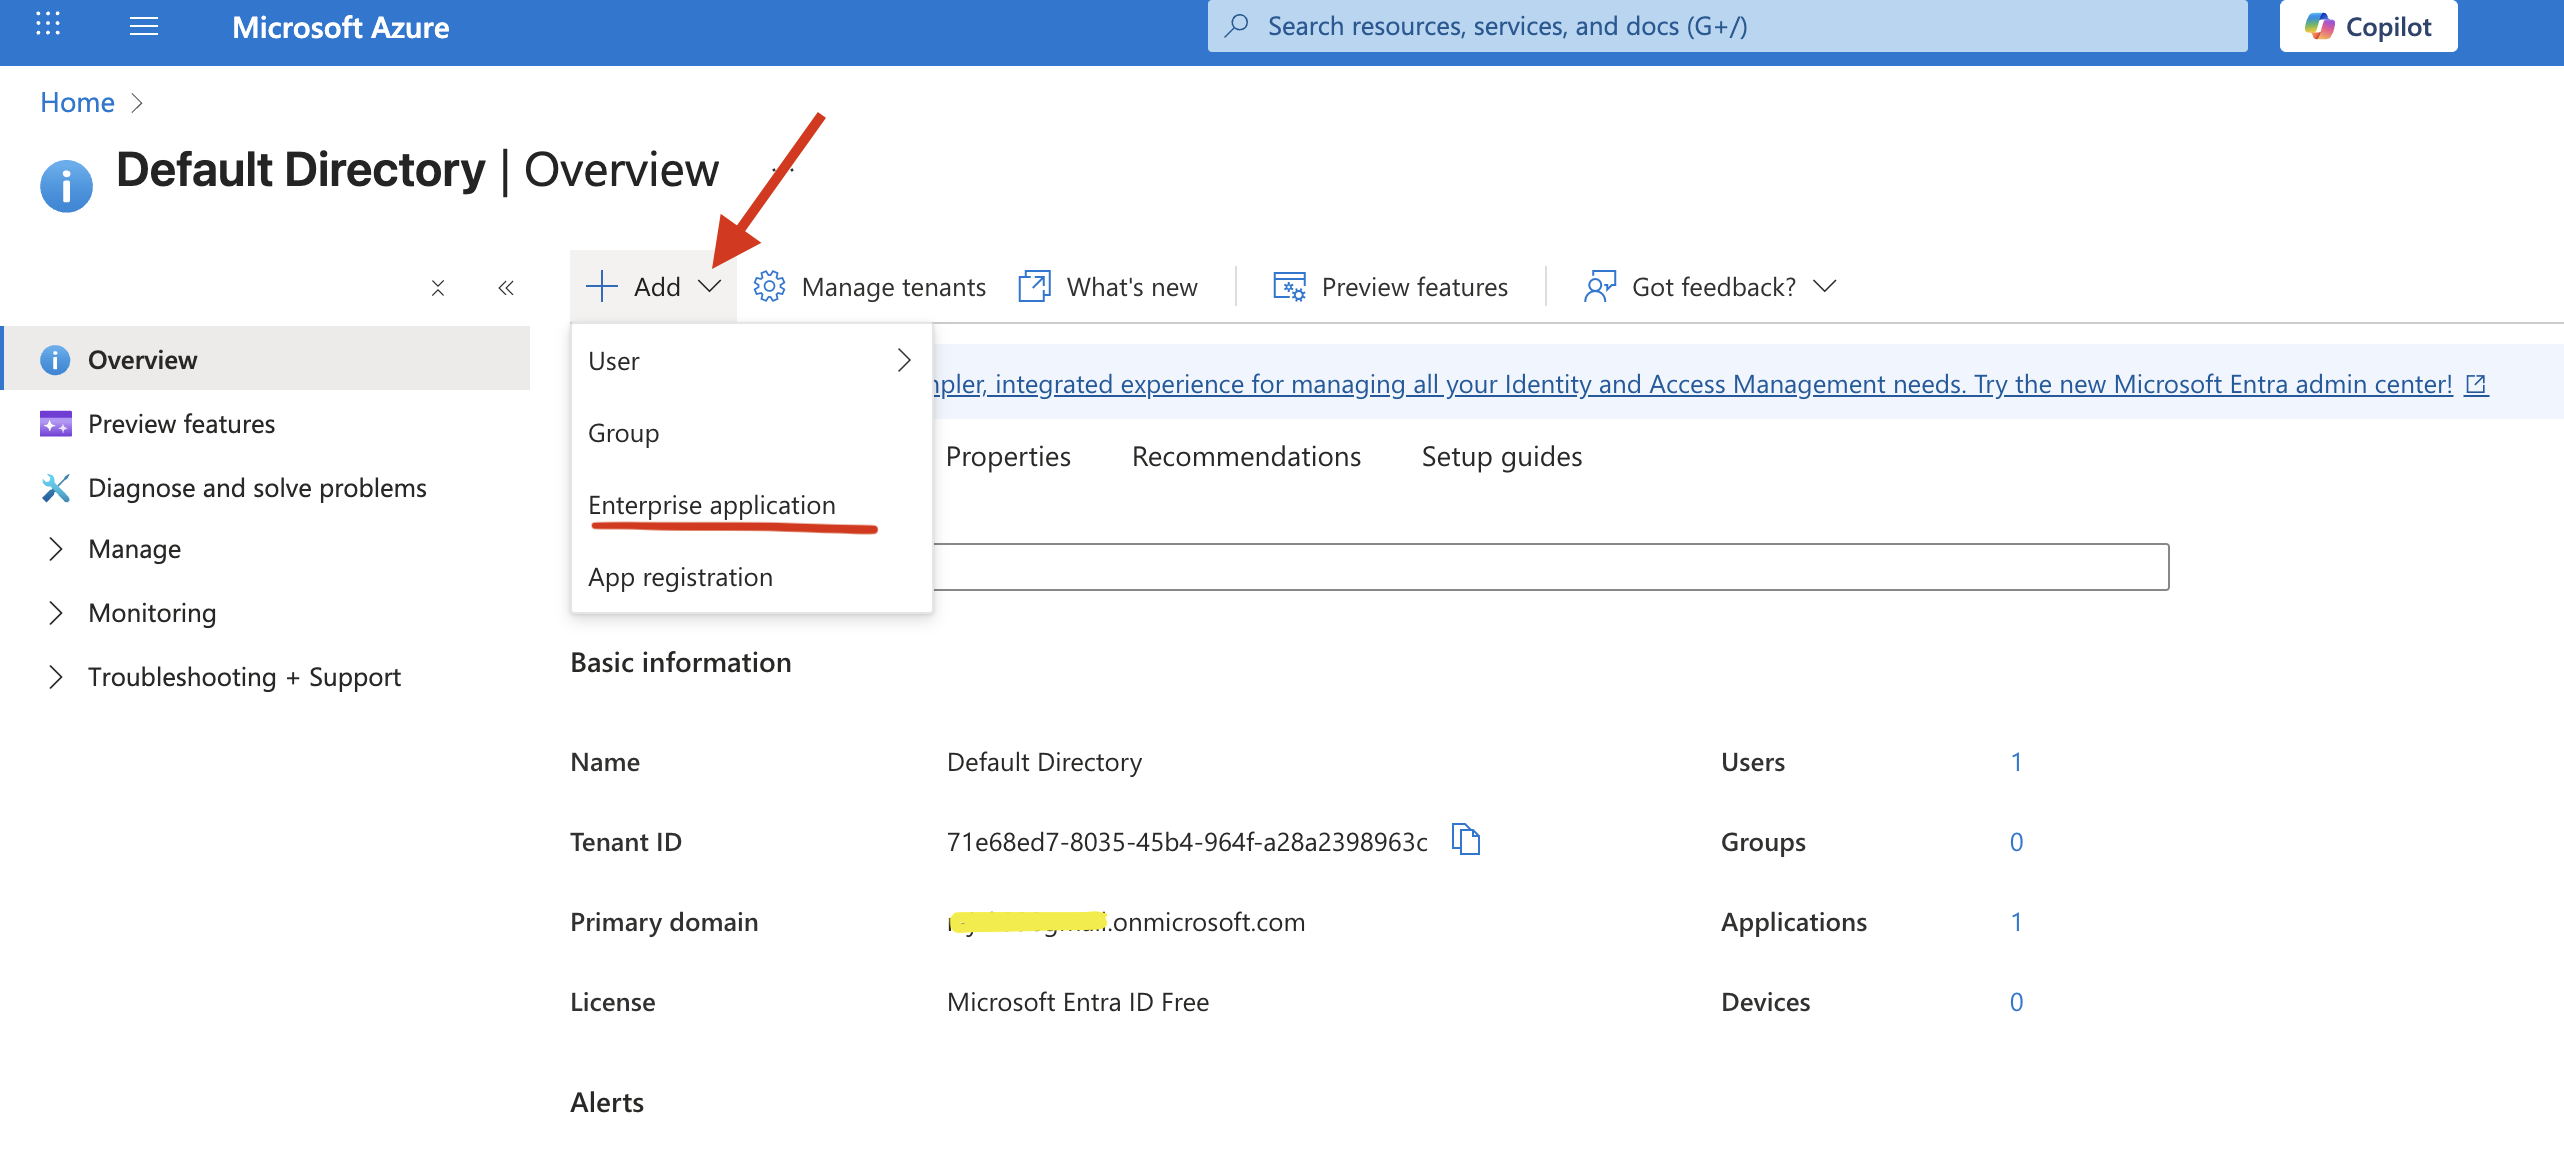Click the breadcrumb chevron after Home
The height and width of the screenshot is (1154, 2564).
138,103
